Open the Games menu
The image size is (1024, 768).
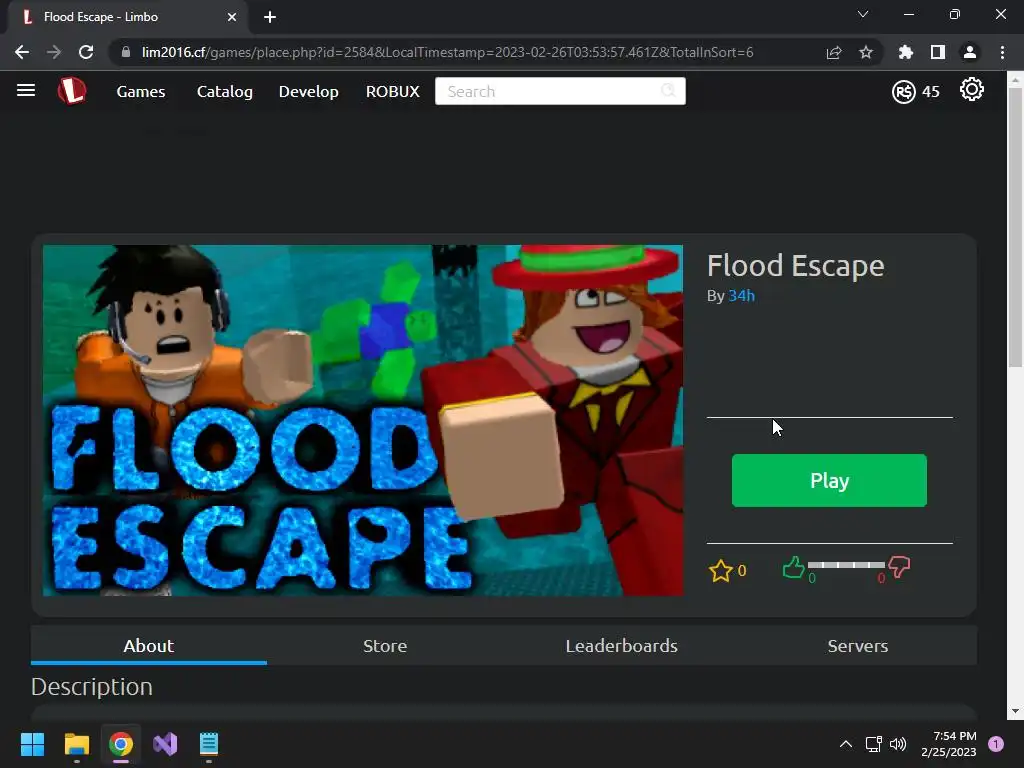(140, 91)
